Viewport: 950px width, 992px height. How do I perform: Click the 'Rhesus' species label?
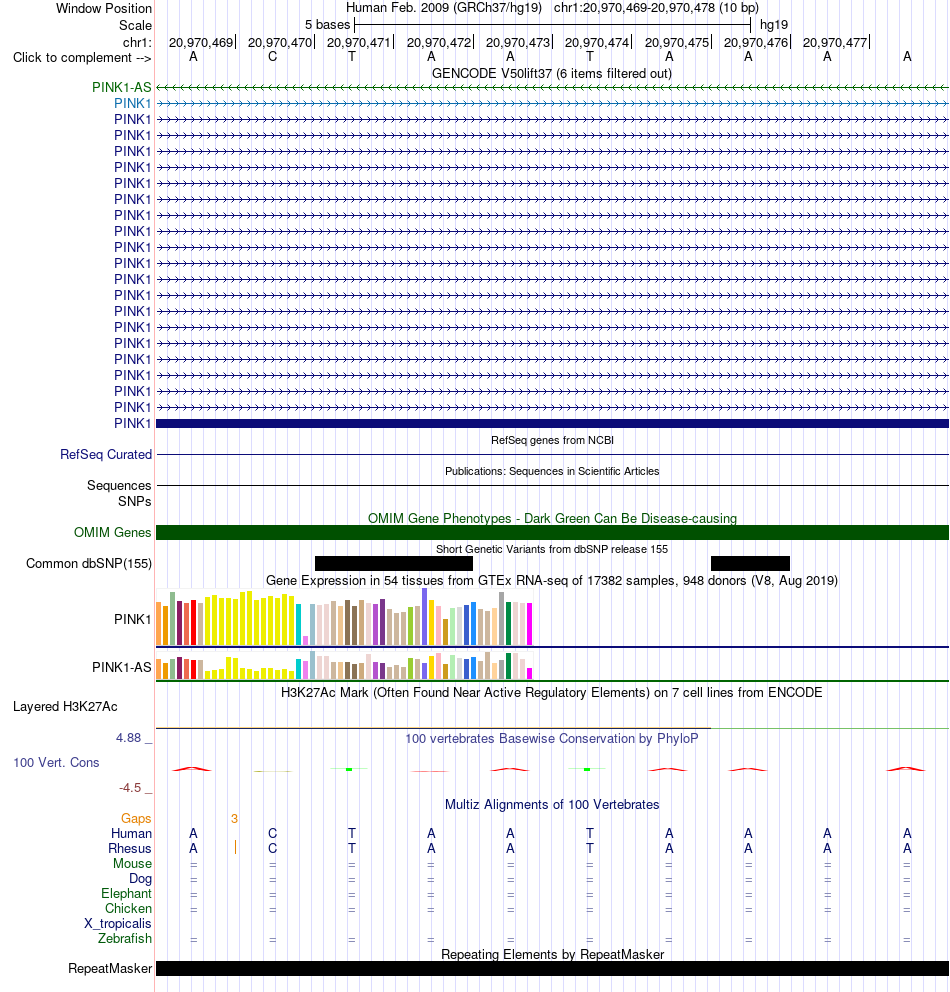(x=130, y=848)
